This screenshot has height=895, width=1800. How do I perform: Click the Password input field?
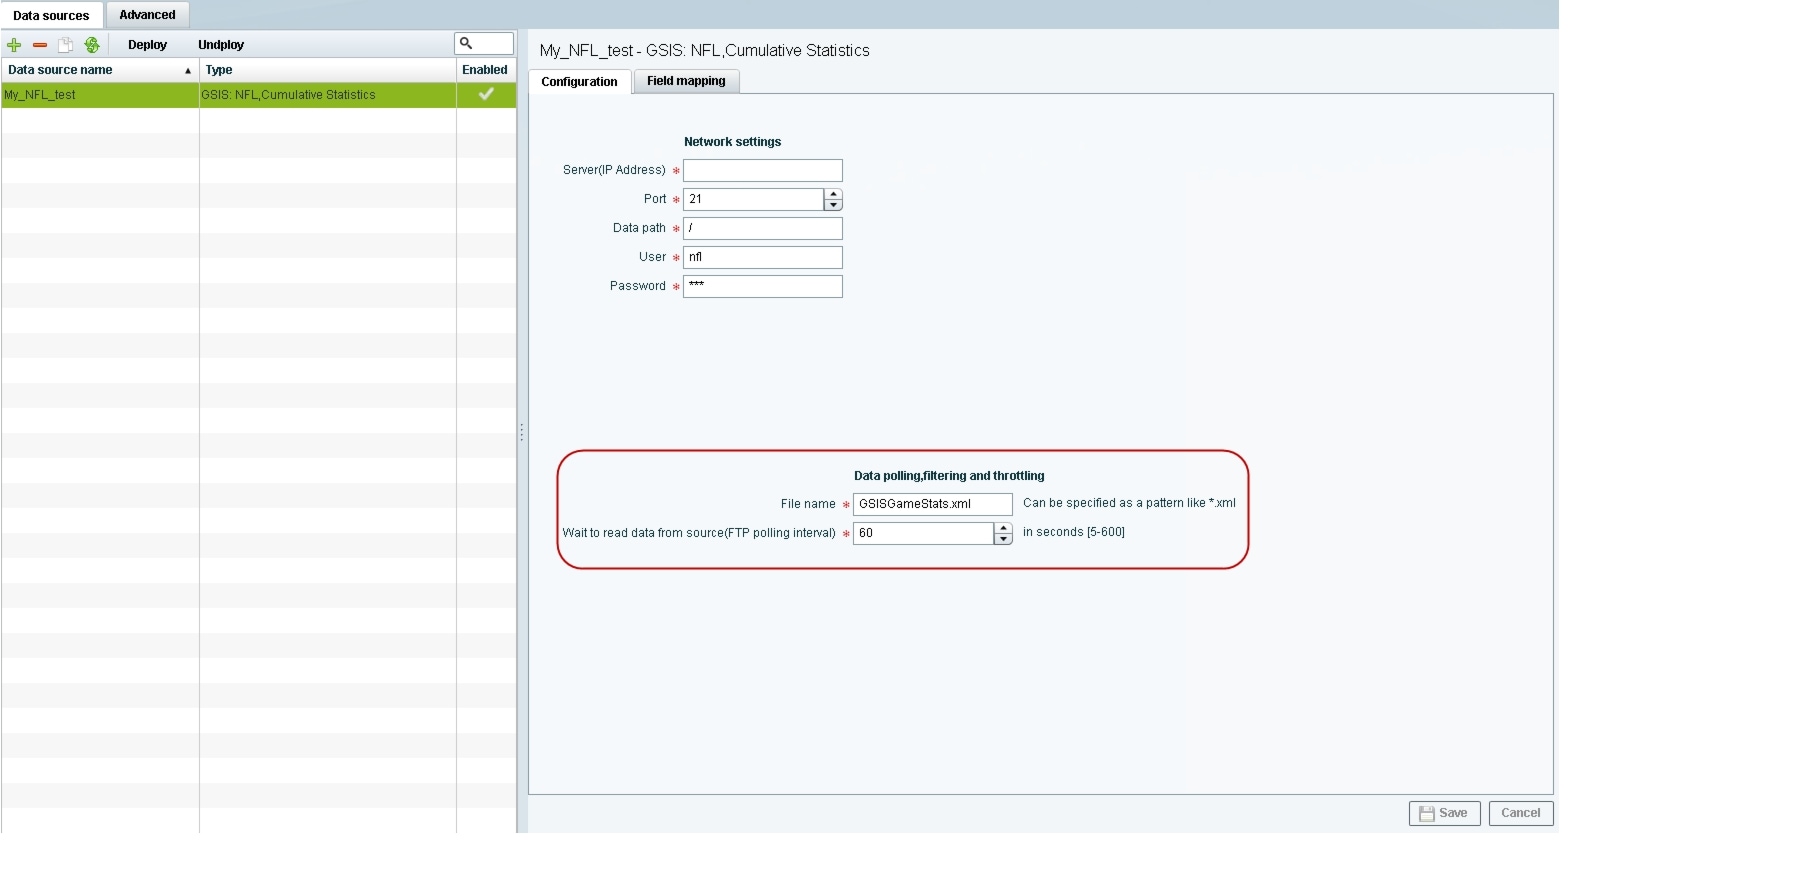(763, 286)
